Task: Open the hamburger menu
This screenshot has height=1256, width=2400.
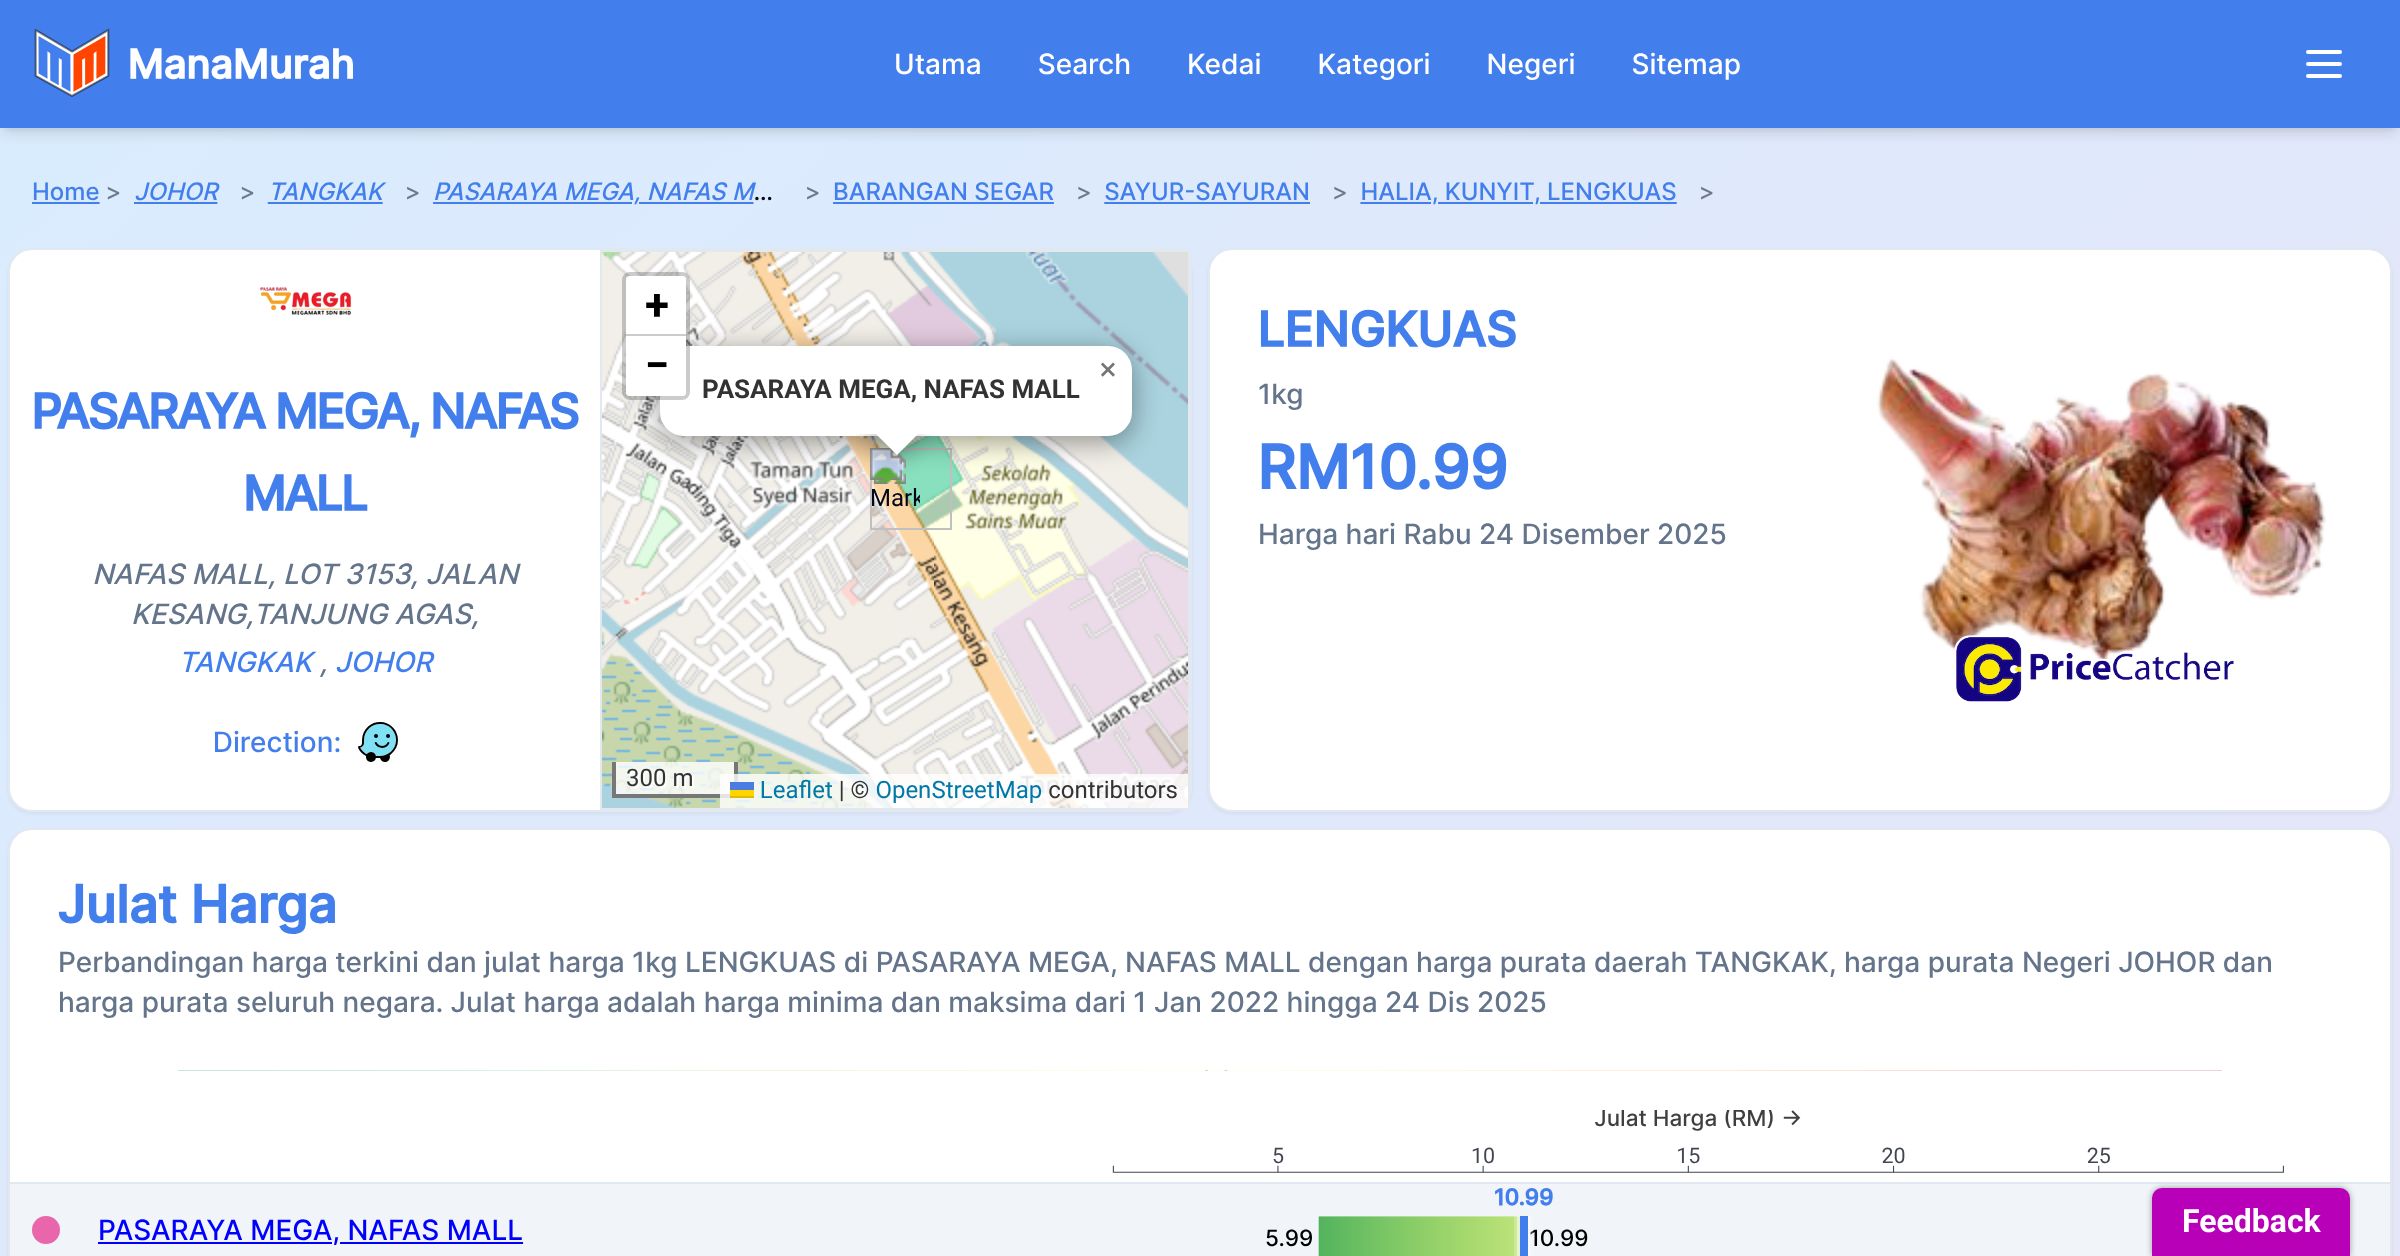Action: (x=2323, y=64)
